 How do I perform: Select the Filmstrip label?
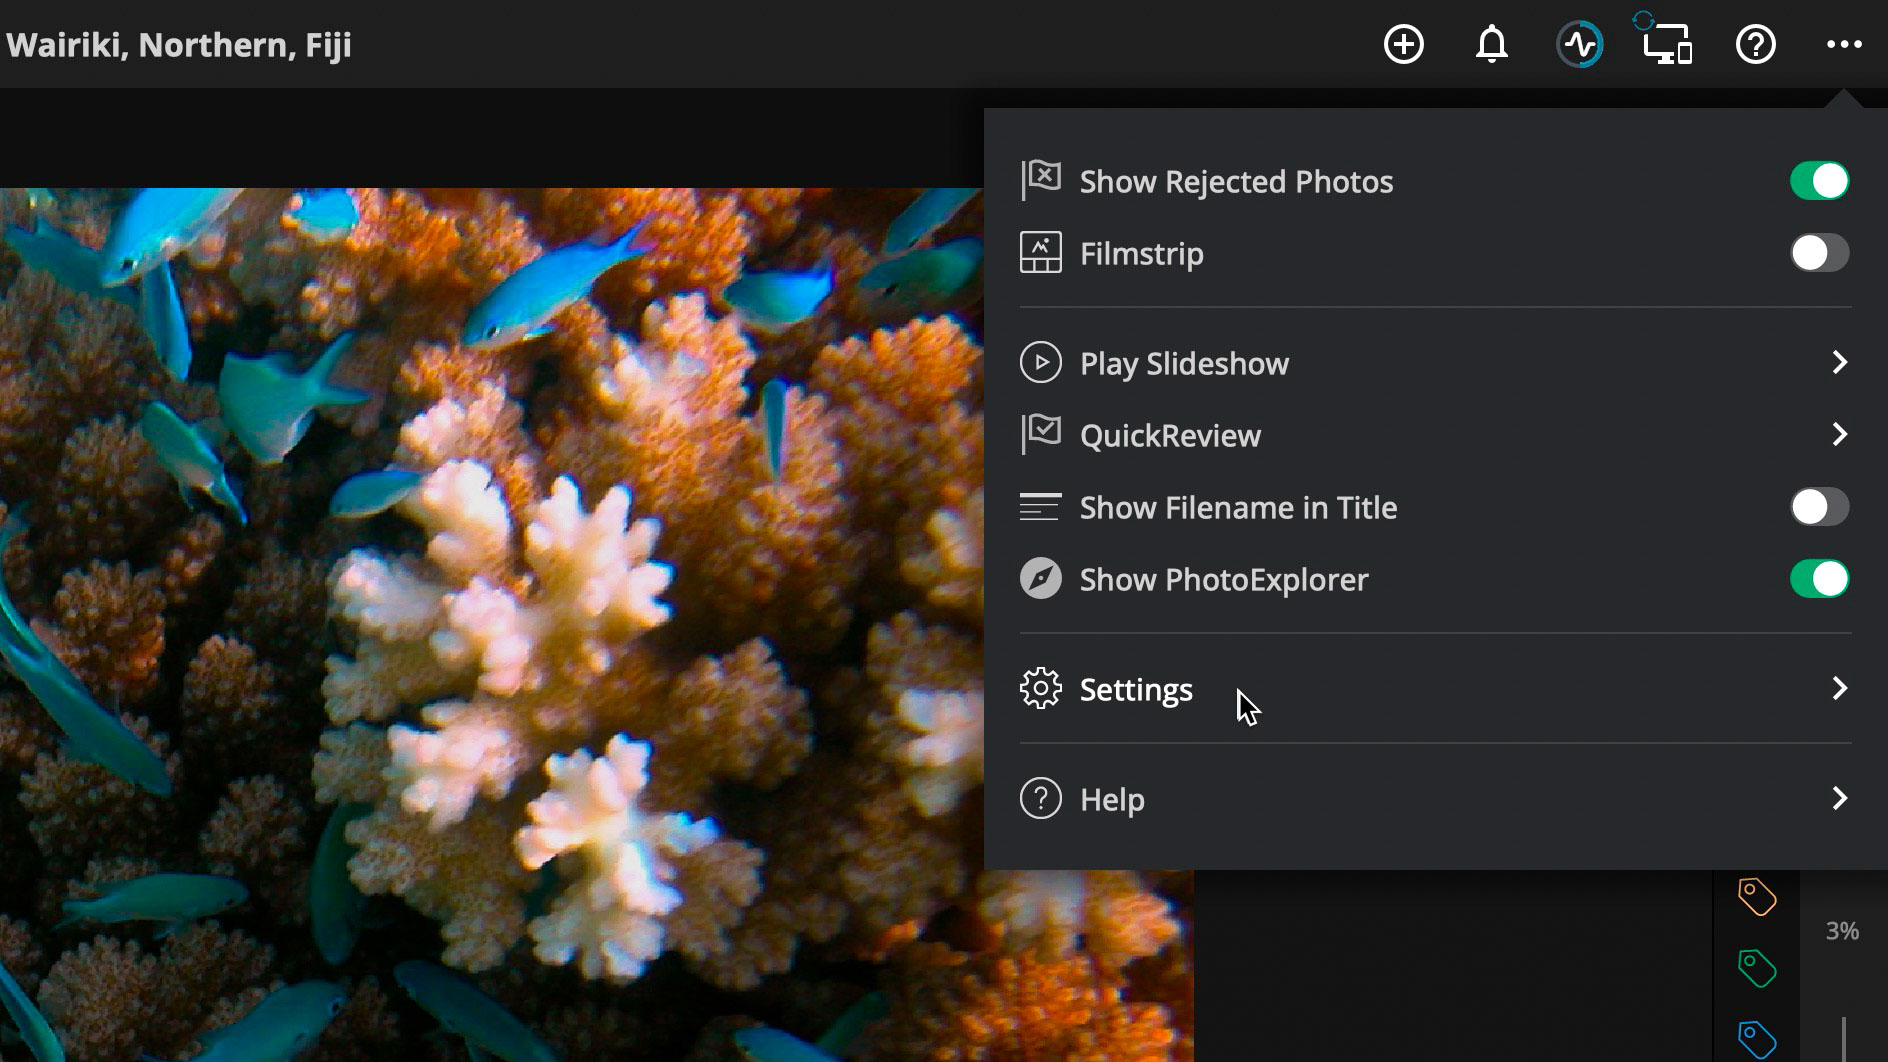click(x=1142, y=254)
